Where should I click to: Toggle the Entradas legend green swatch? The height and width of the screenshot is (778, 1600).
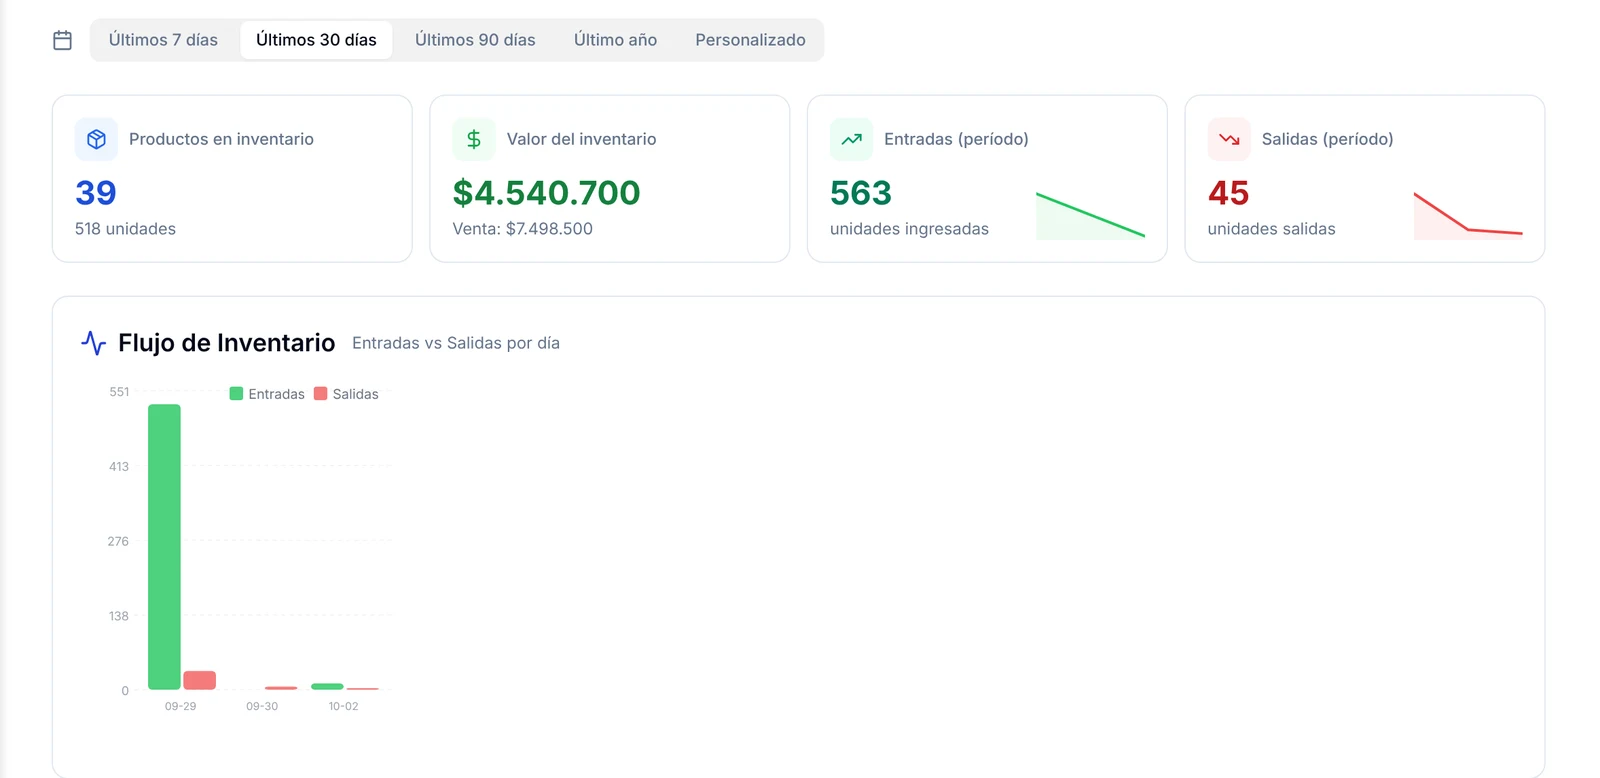[x=236, y=394]
